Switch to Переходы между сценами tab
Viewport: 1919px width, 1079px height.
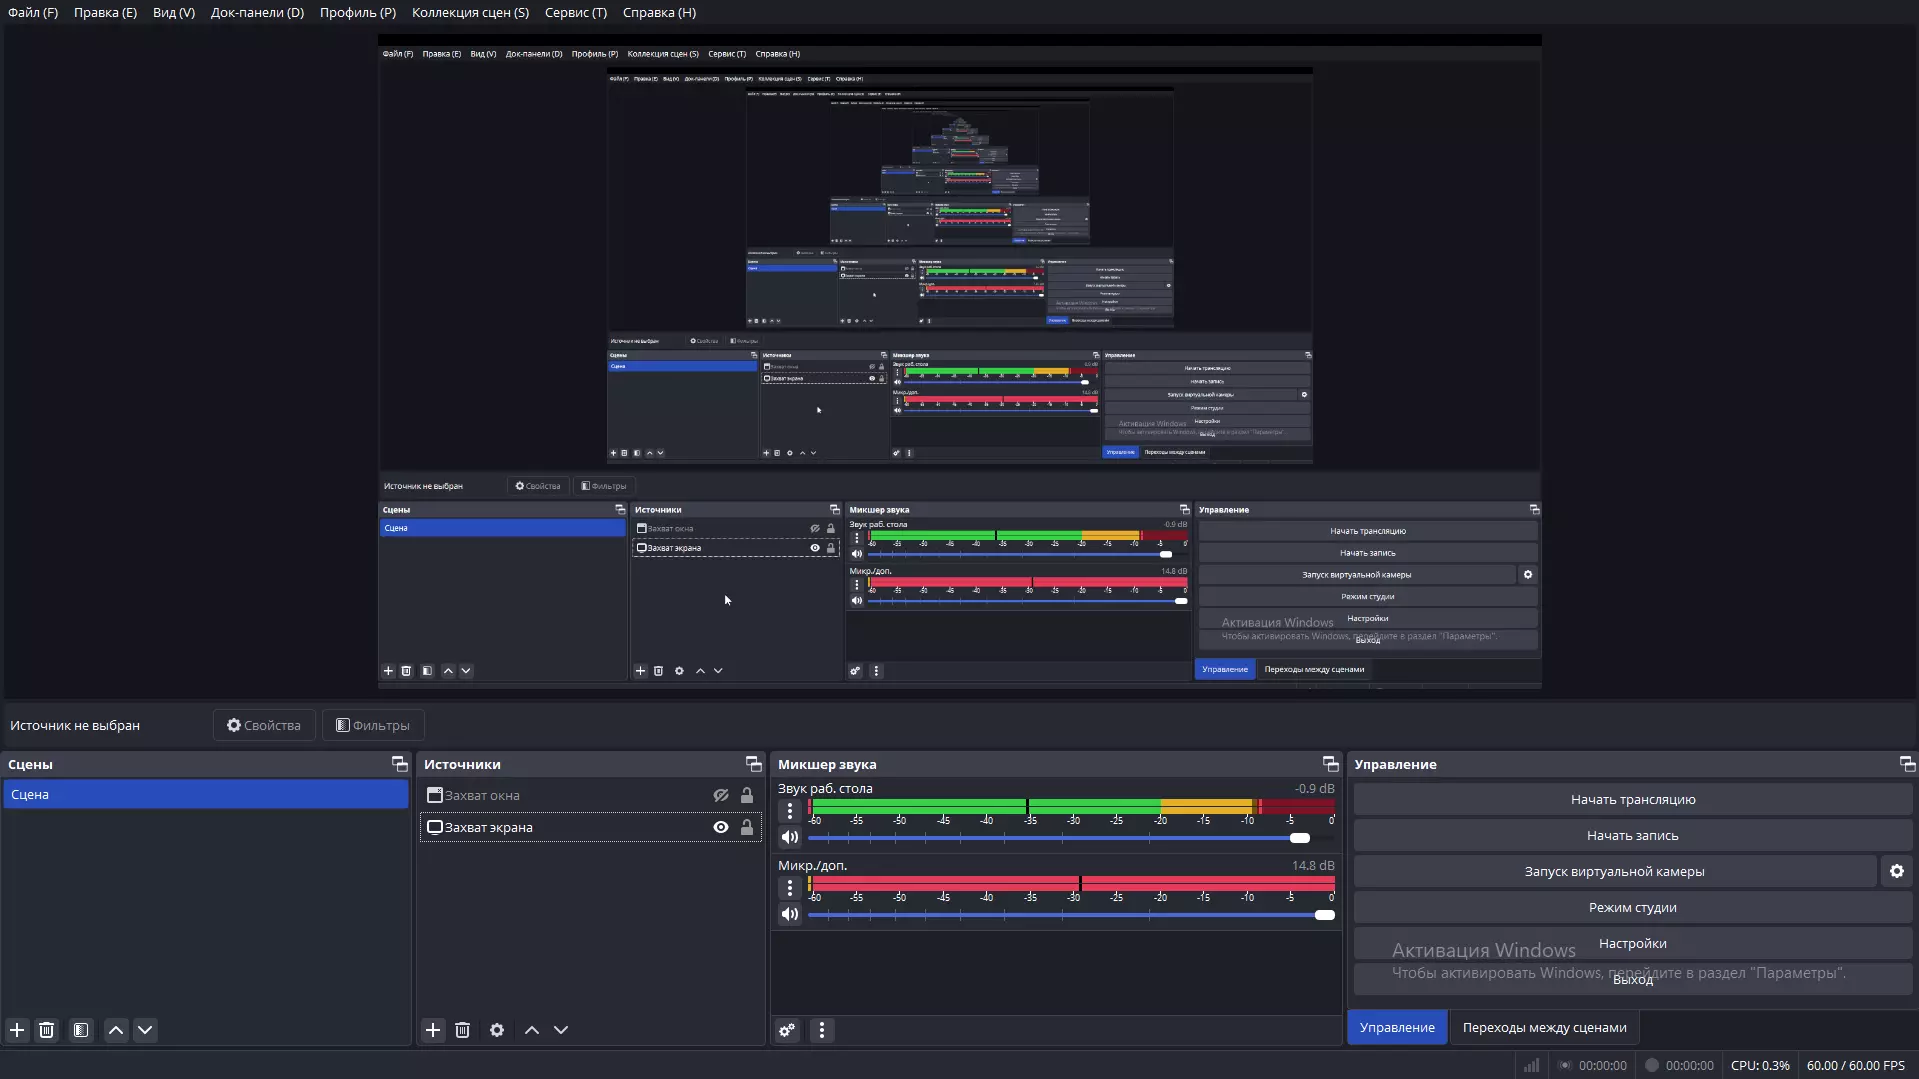click(1544, 1028)
